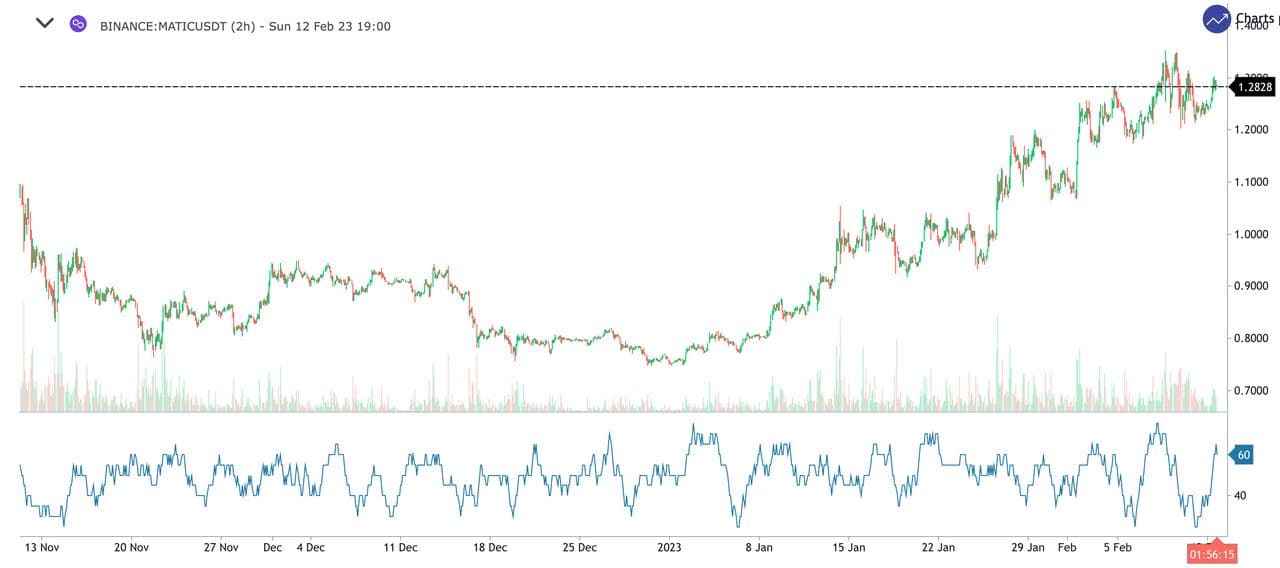The width and height of the screenshot is (1280, 568).
Task: Click the purple MATIC coin icon
Action: pos(78,24)
